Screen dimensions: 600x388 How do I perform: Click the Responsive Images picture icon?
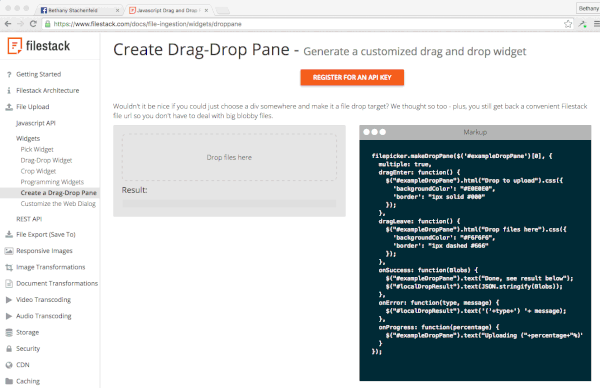9,251
